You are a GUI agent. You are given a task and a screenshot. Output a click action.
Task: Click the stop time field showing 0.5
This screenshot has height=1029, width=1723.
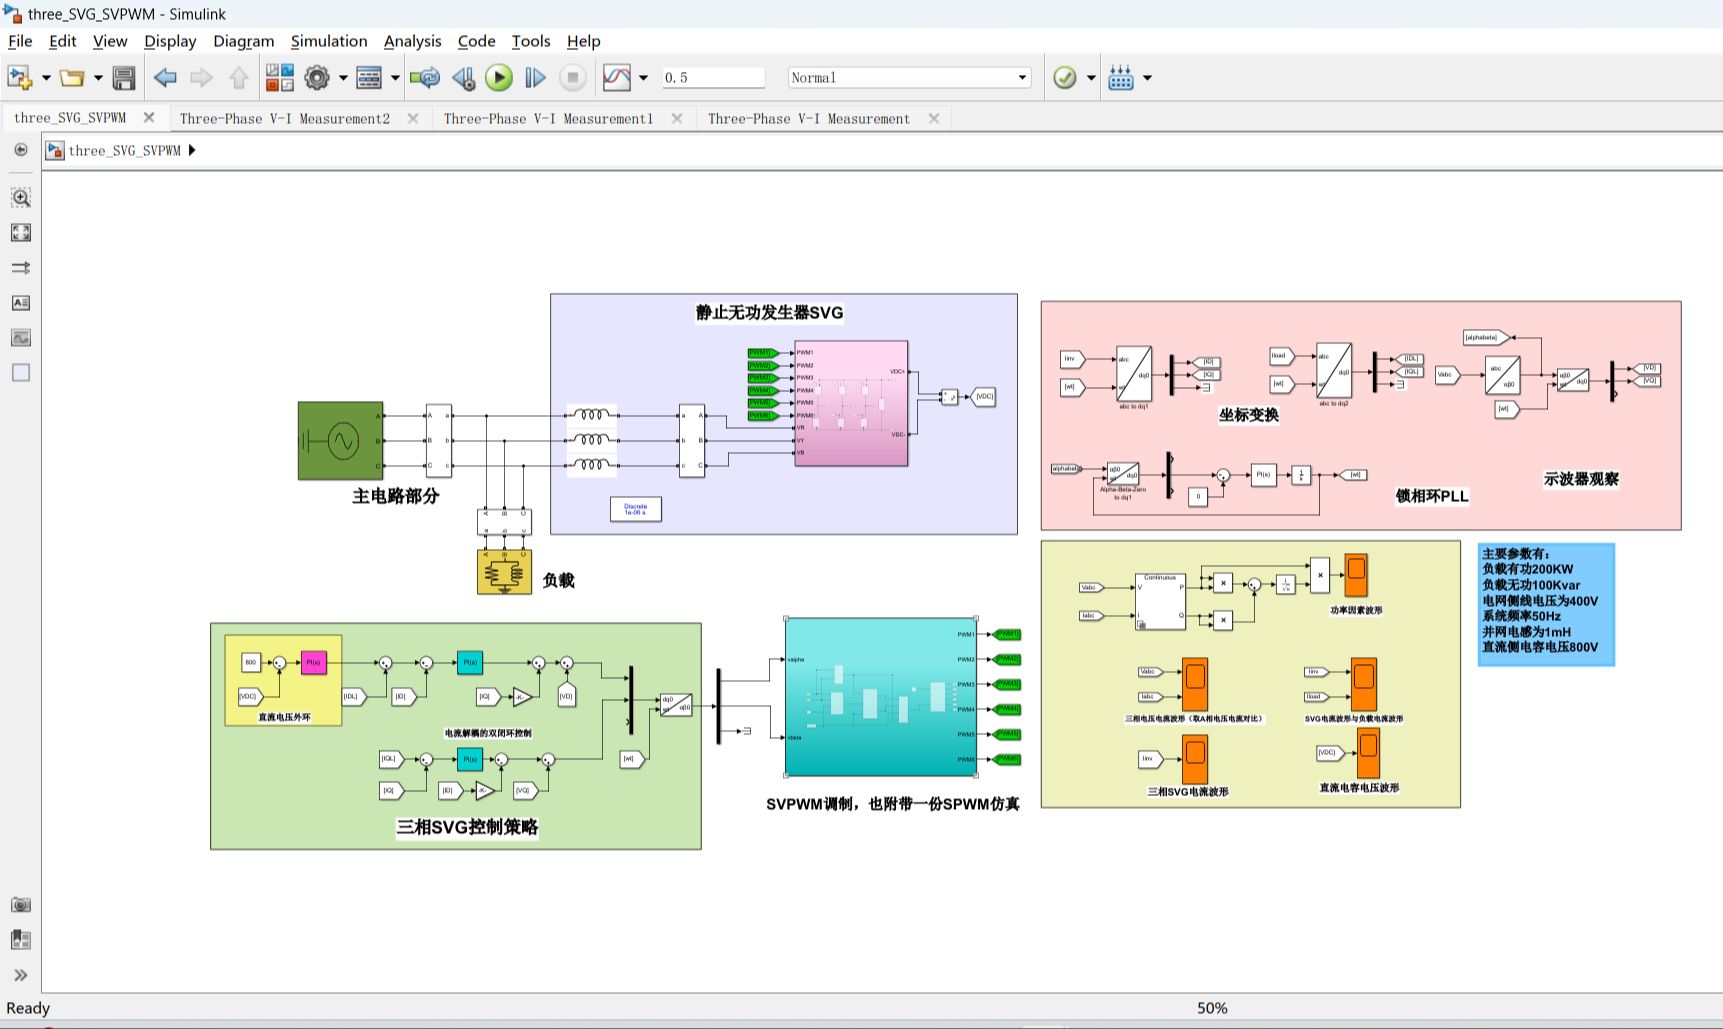(x=713, y=77)
